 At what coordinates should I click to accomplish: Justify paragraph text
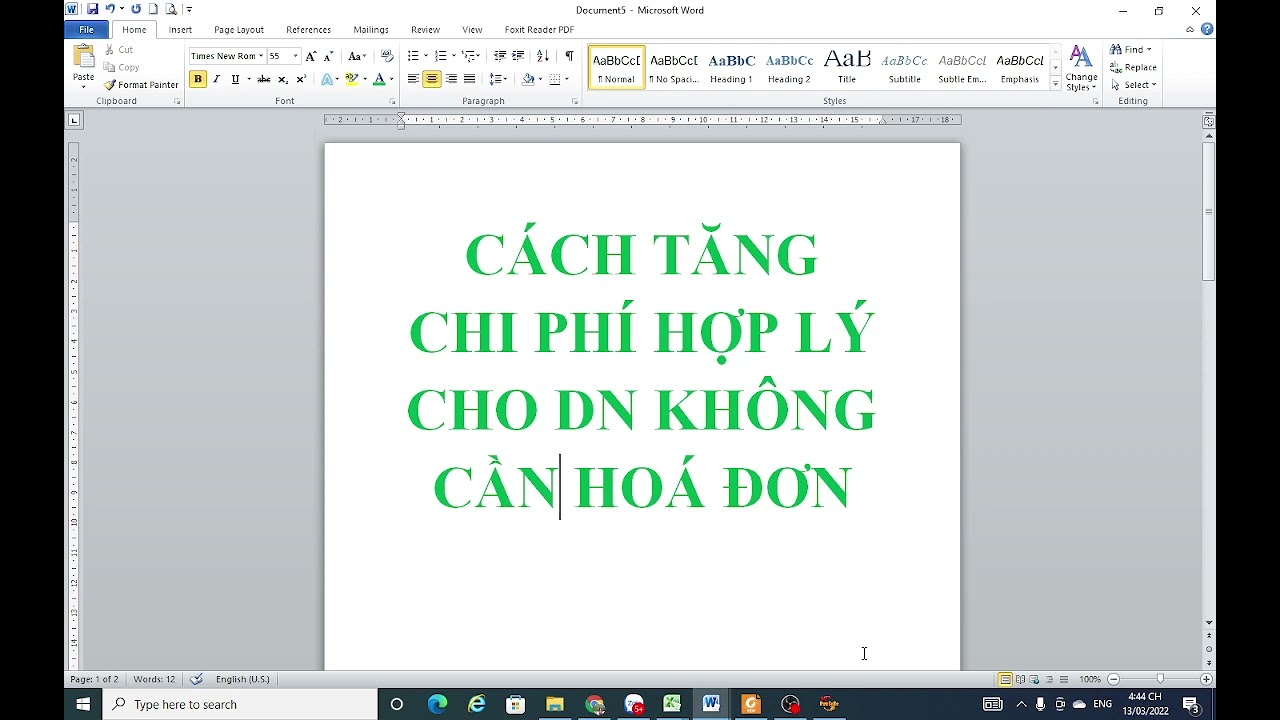pos(470,79)
